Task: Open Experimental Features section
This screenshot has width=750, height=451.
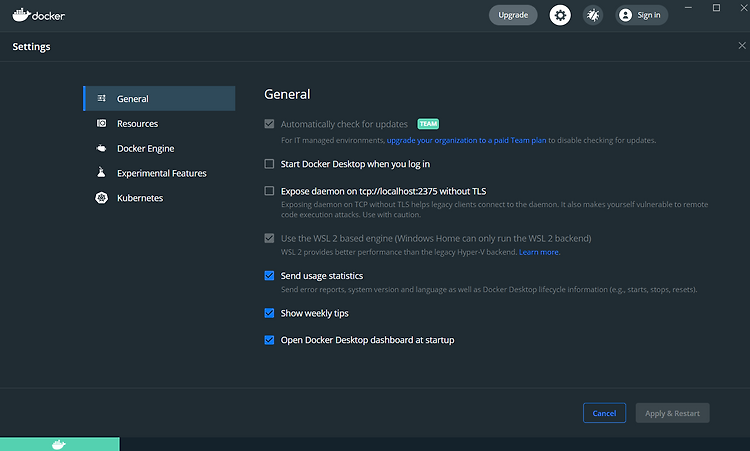Action: click(159, 173)
